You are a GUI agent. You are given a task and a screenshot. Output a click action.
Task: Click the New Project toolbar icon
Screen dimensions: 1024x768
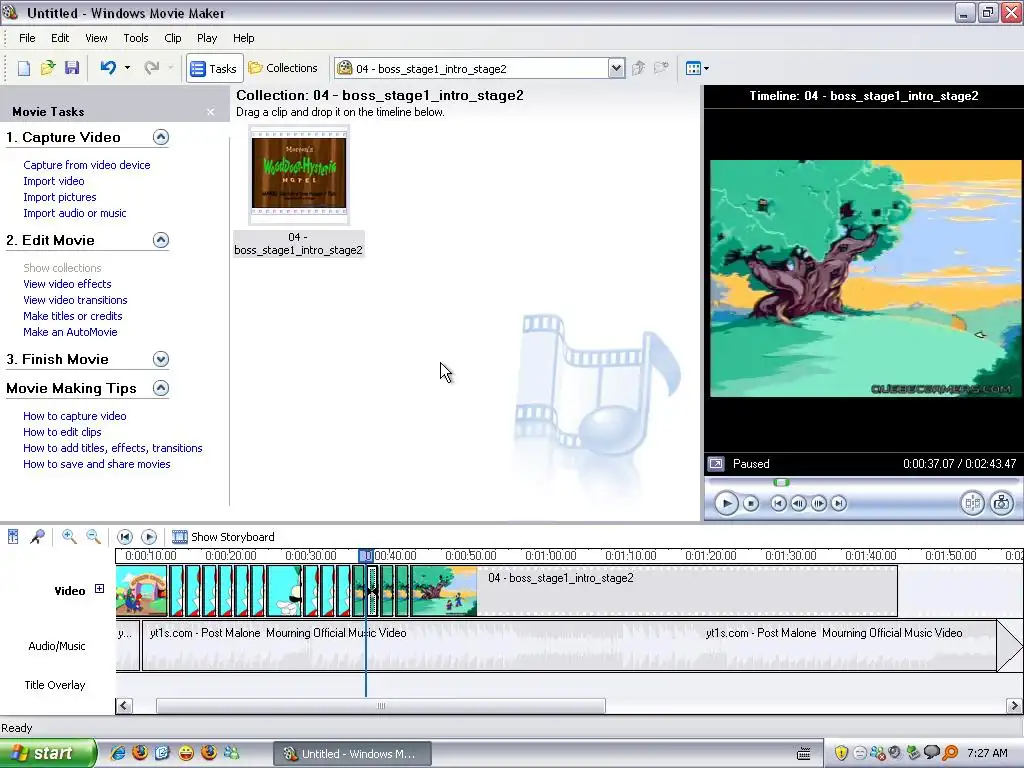[x=24, y=68]
